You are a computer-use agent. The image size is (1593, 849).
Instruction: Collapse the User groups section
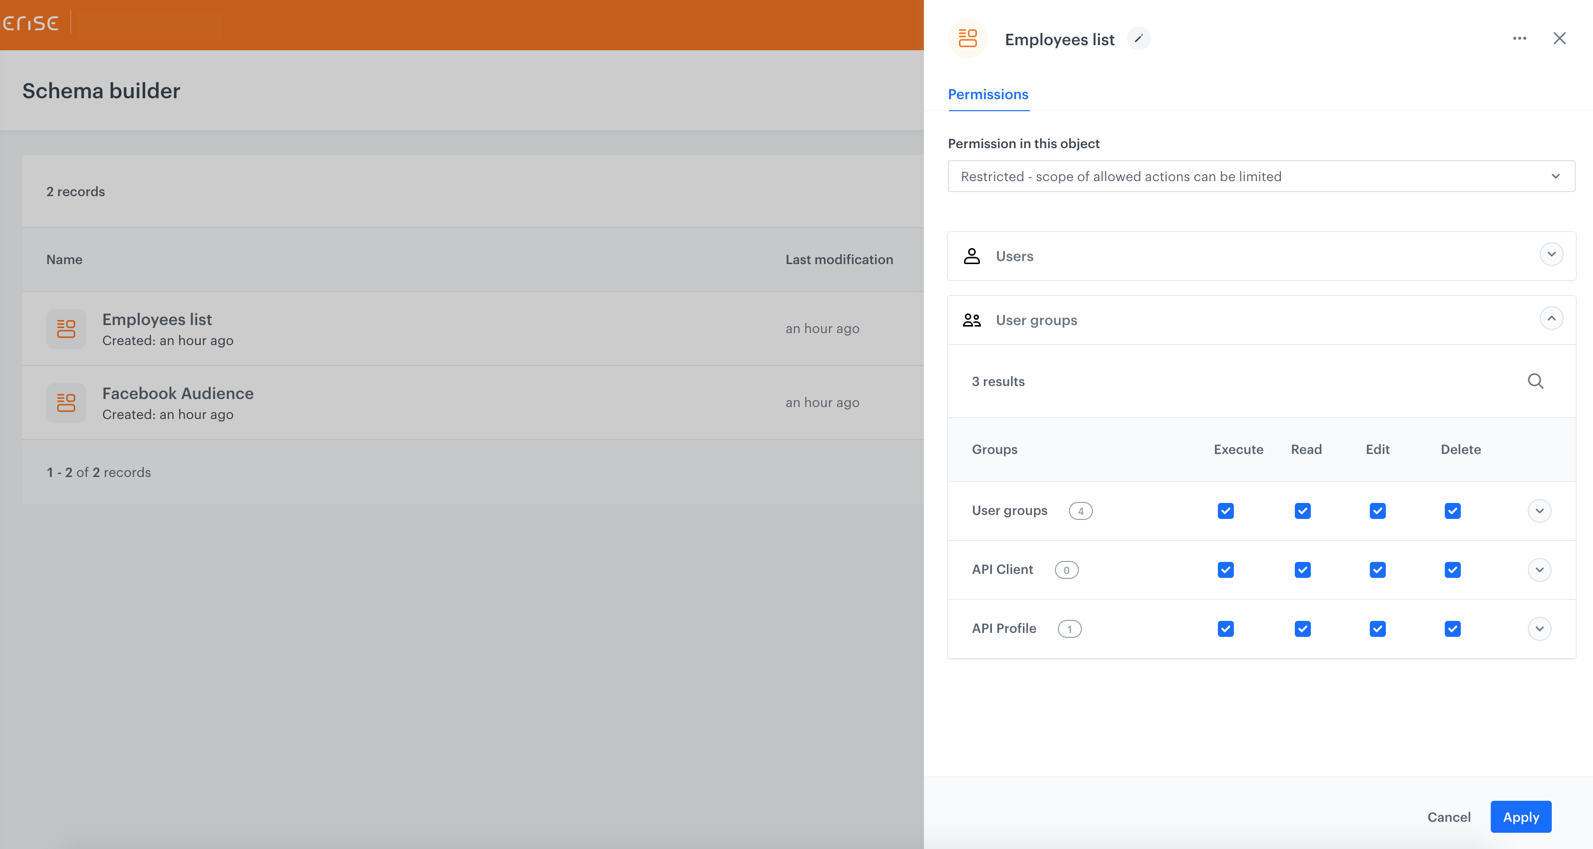(1551, 318)
